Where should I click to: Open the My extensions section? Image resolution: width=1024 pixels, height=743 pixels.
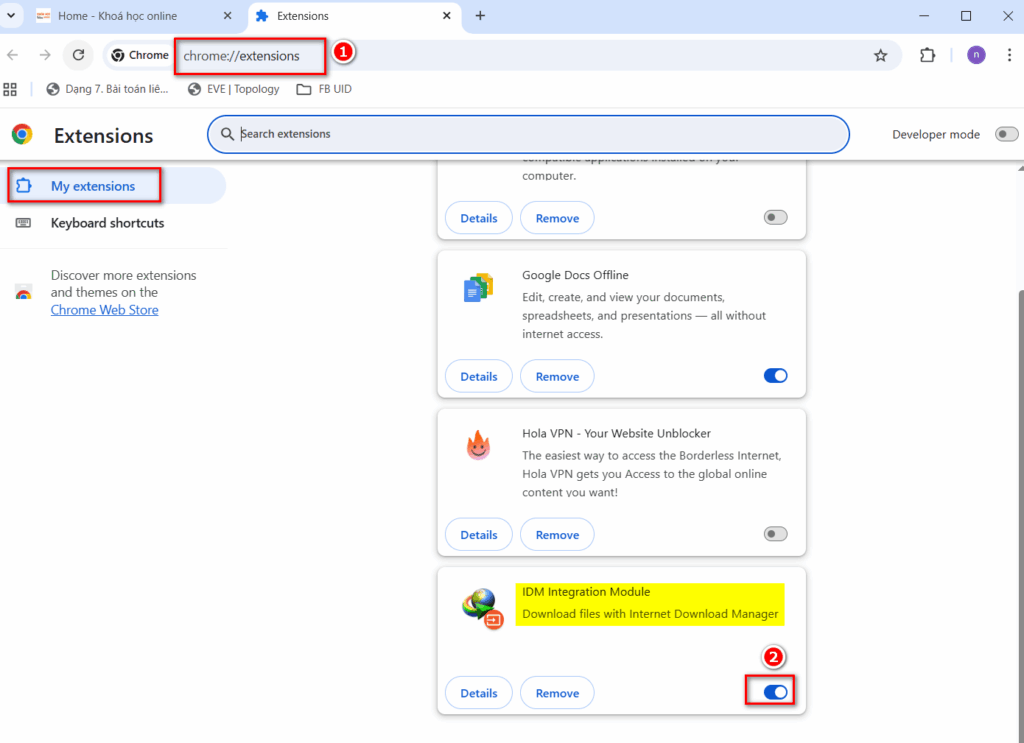pyautogui.click(x=113, y=186)
